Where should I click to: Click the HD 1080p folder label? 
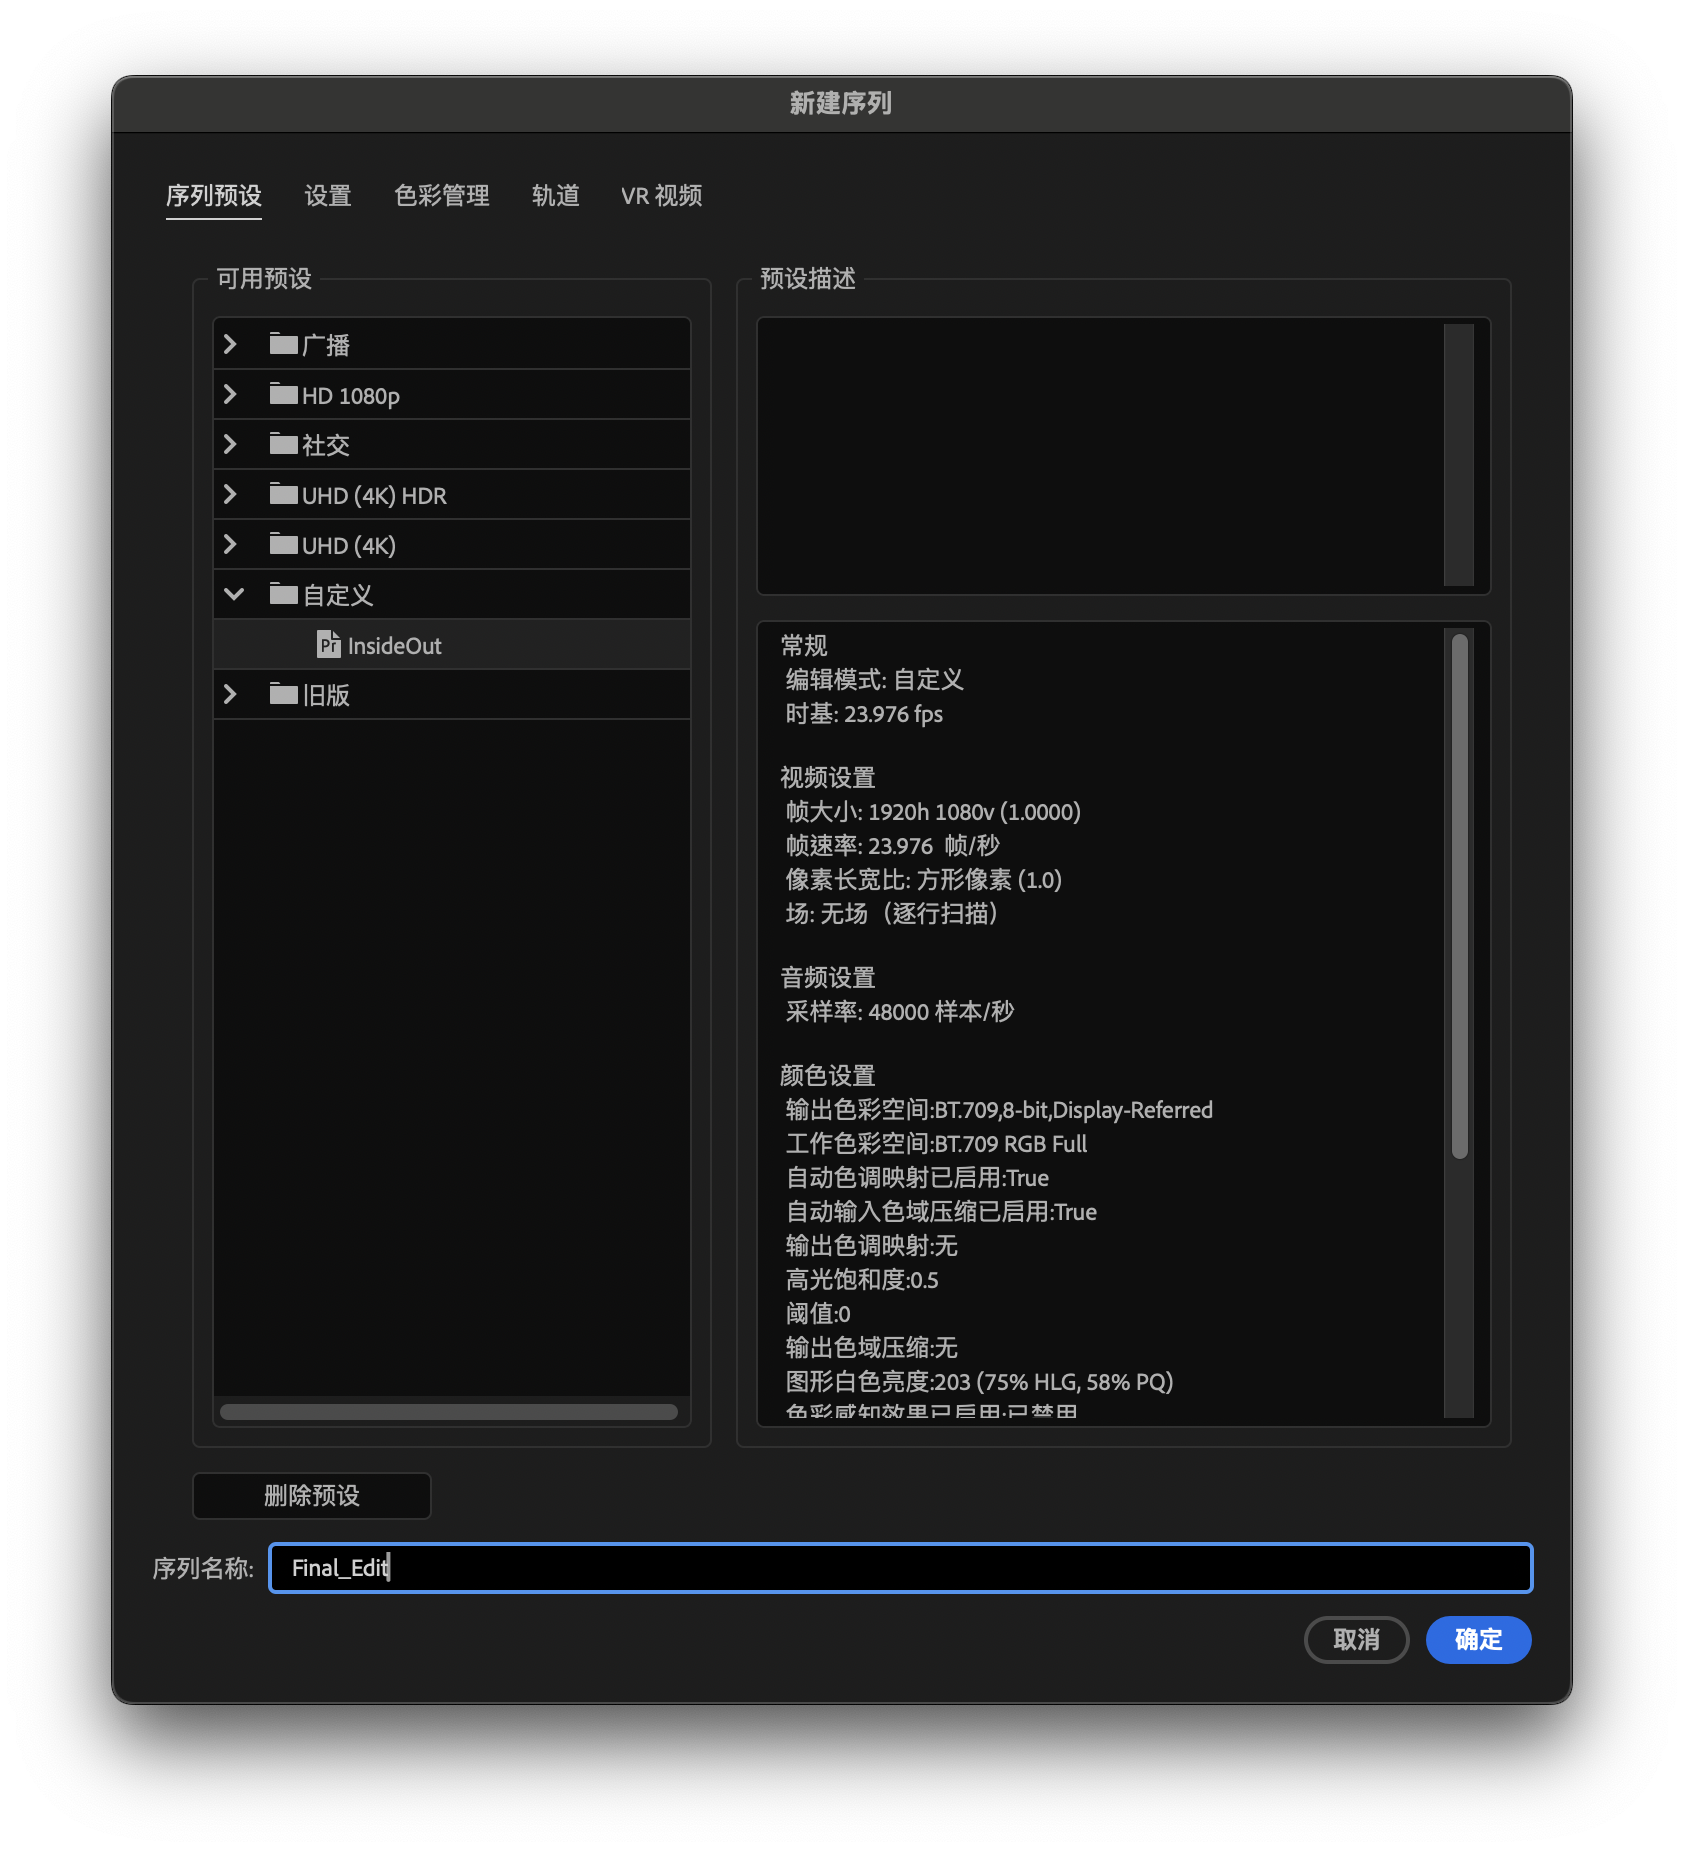(x=351, y=396)
